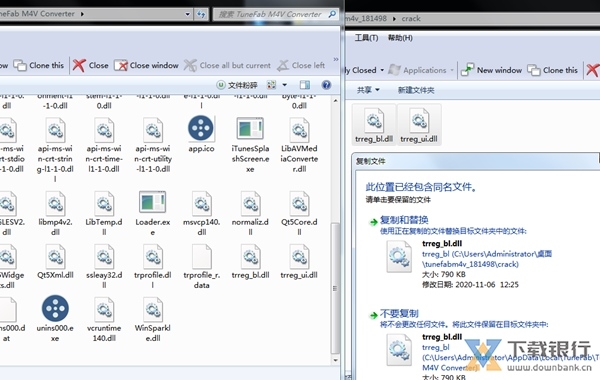600x380 pixels.
Task: Click scrollbar up arrow in left window
Action: 335,101
